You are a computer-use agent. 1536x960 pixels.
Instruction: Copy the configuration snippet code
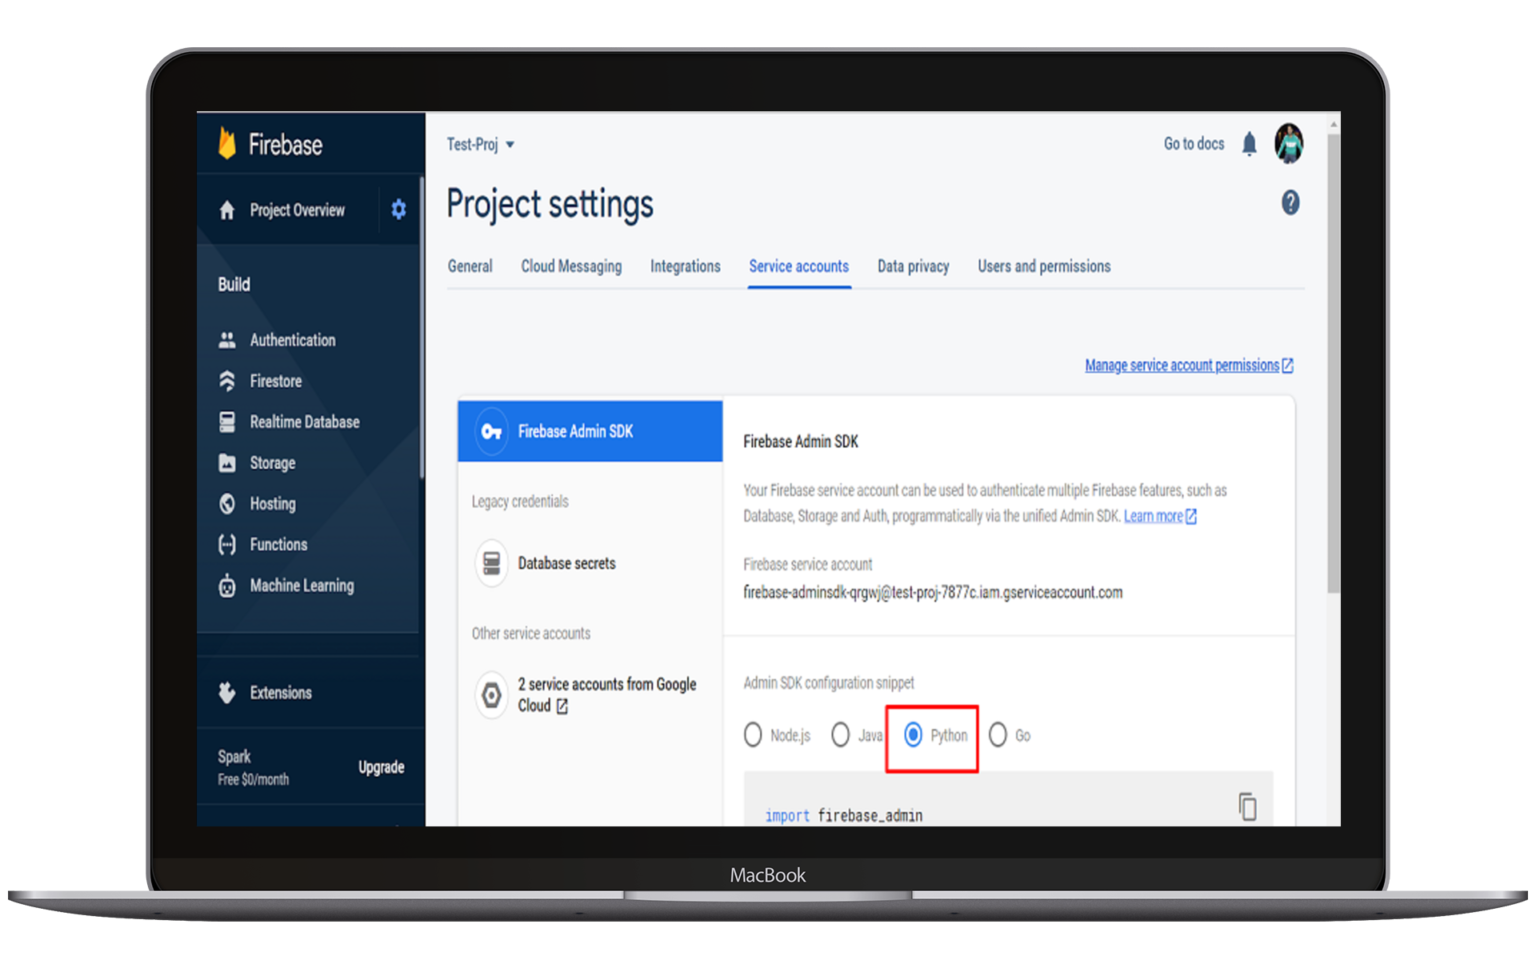(x=1247, y=806)
